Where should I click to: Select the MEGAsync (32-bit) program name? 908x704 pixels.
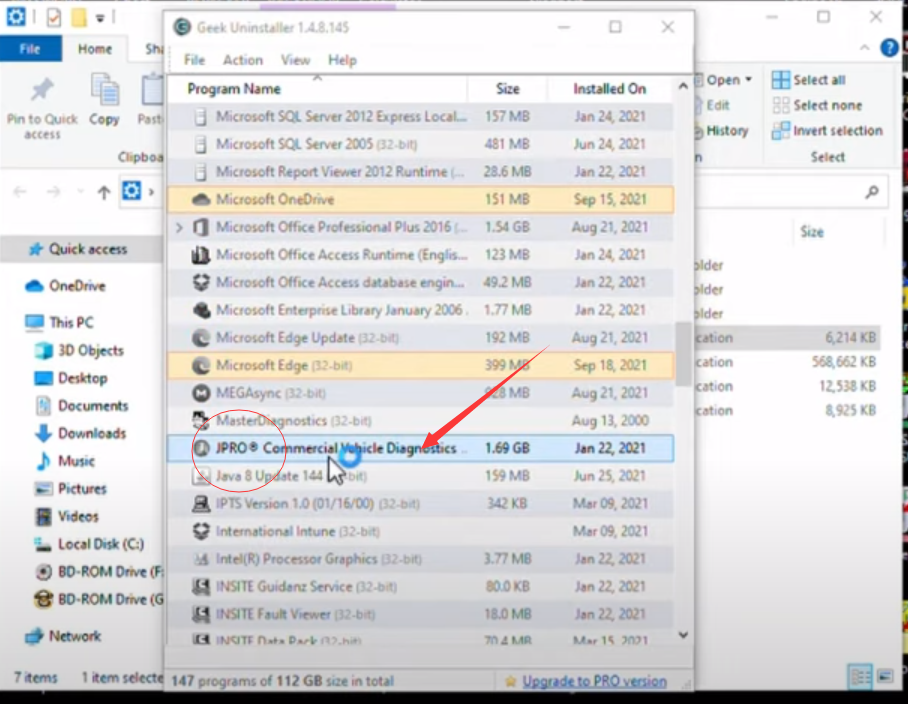[270, 393]
